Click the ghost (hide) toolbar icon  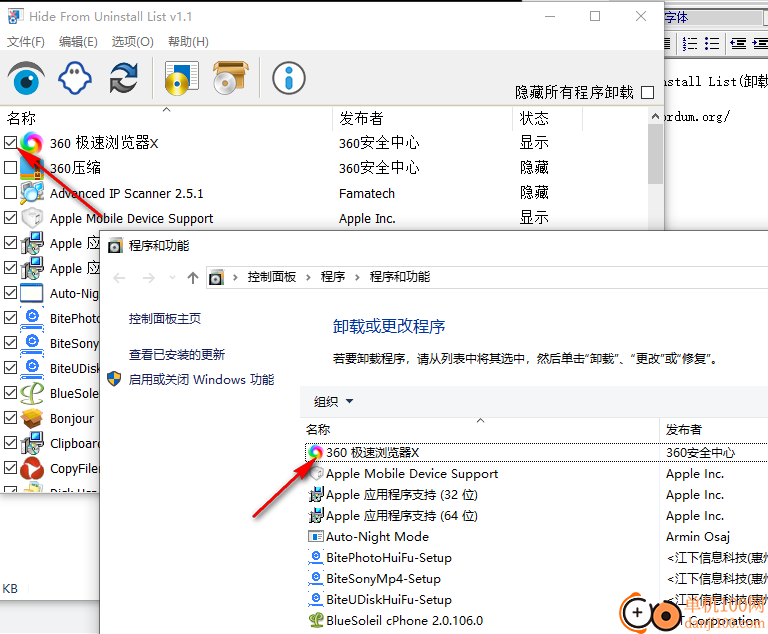[x=75, y=78]
